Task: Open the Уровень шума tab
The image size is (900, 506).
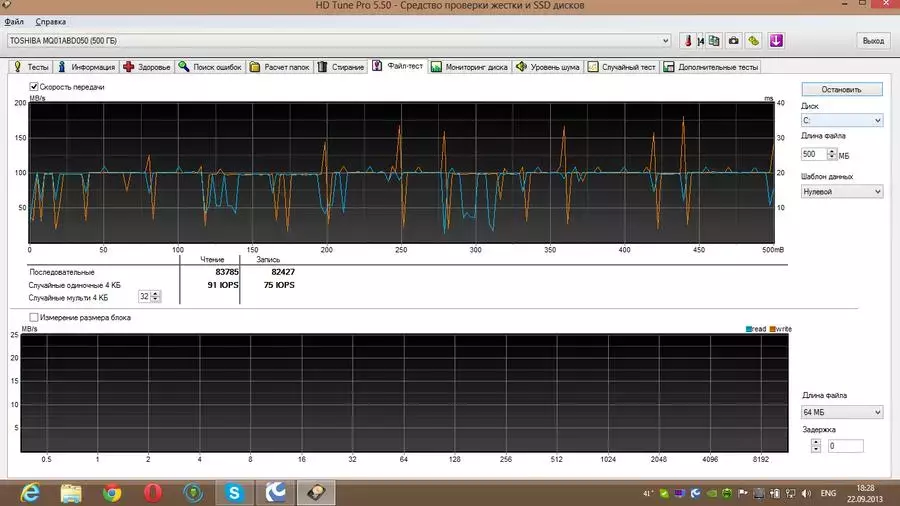Action: (x=548, y=67)
